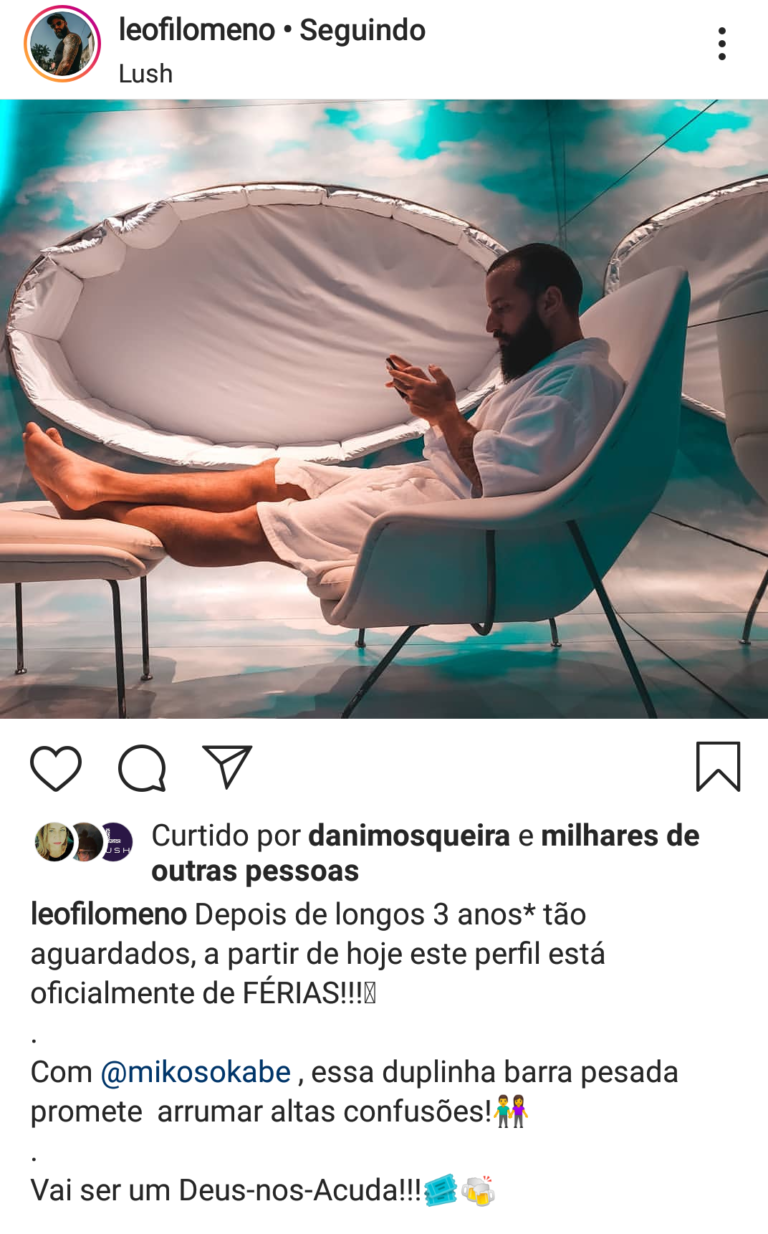Tap the first liker avatar thumbnail

[54, 842]
